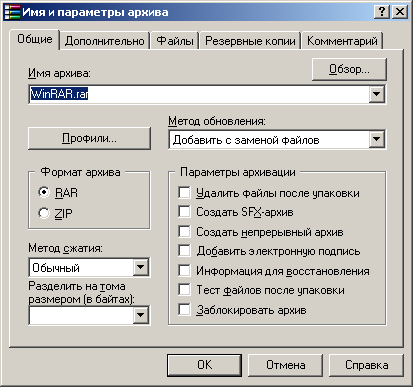The width and height of the screenshot is (413, 387).
Task: Open the Профили... button
Action: tap(89, 138)
